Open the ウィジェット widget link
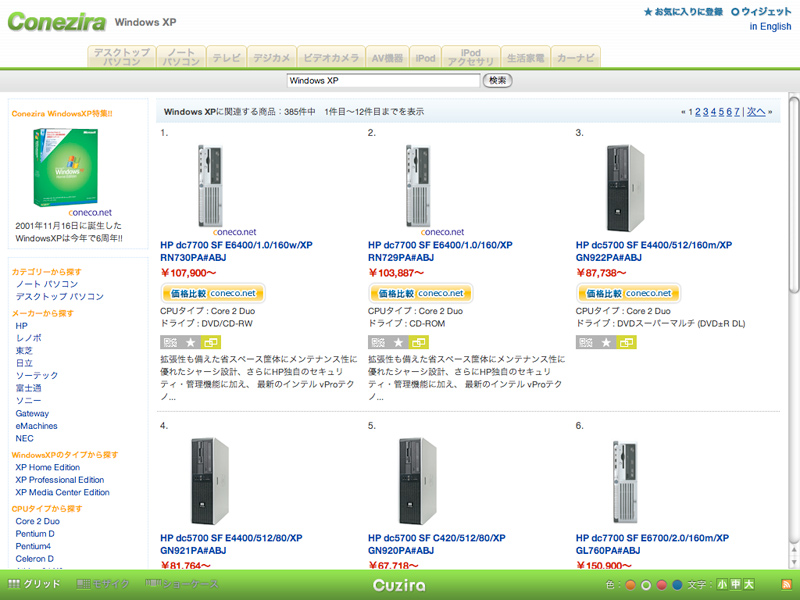Screen dimensions: 800x600 761,12
